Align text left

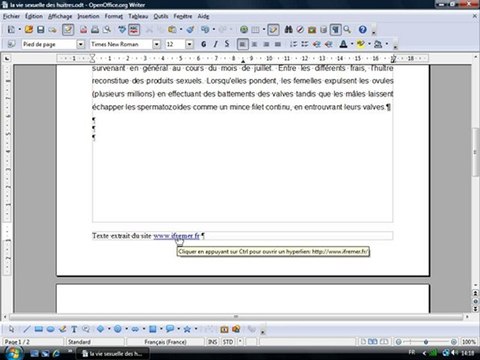point(243,44)
